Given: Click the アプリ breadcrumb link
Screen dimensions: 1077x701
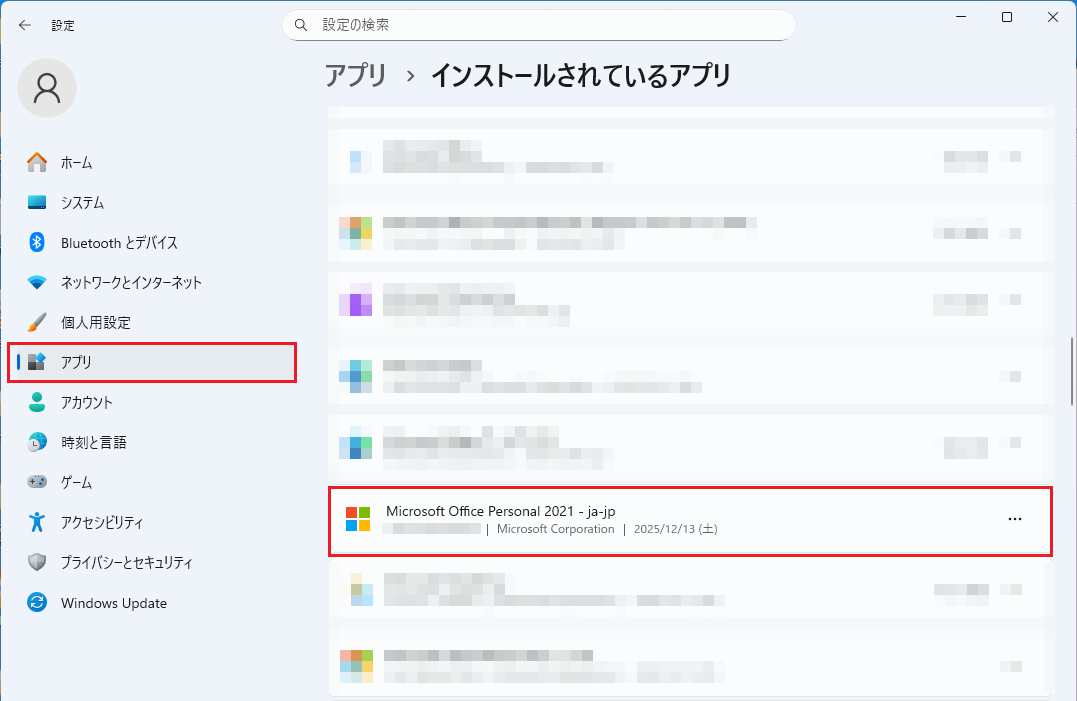Looking at the screenshot, I should click(x=355, y=75).
